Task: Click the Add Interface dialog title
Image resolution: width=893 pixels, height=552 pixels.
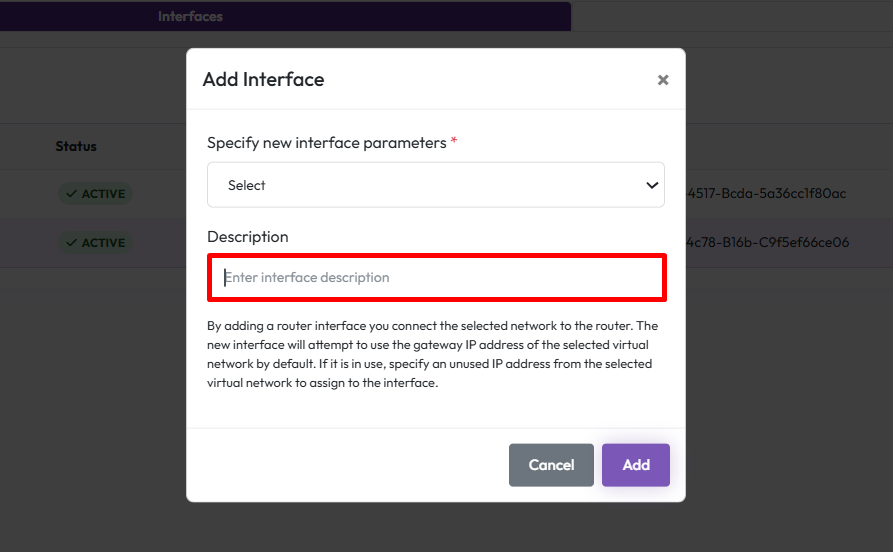Action: (263, 79)
